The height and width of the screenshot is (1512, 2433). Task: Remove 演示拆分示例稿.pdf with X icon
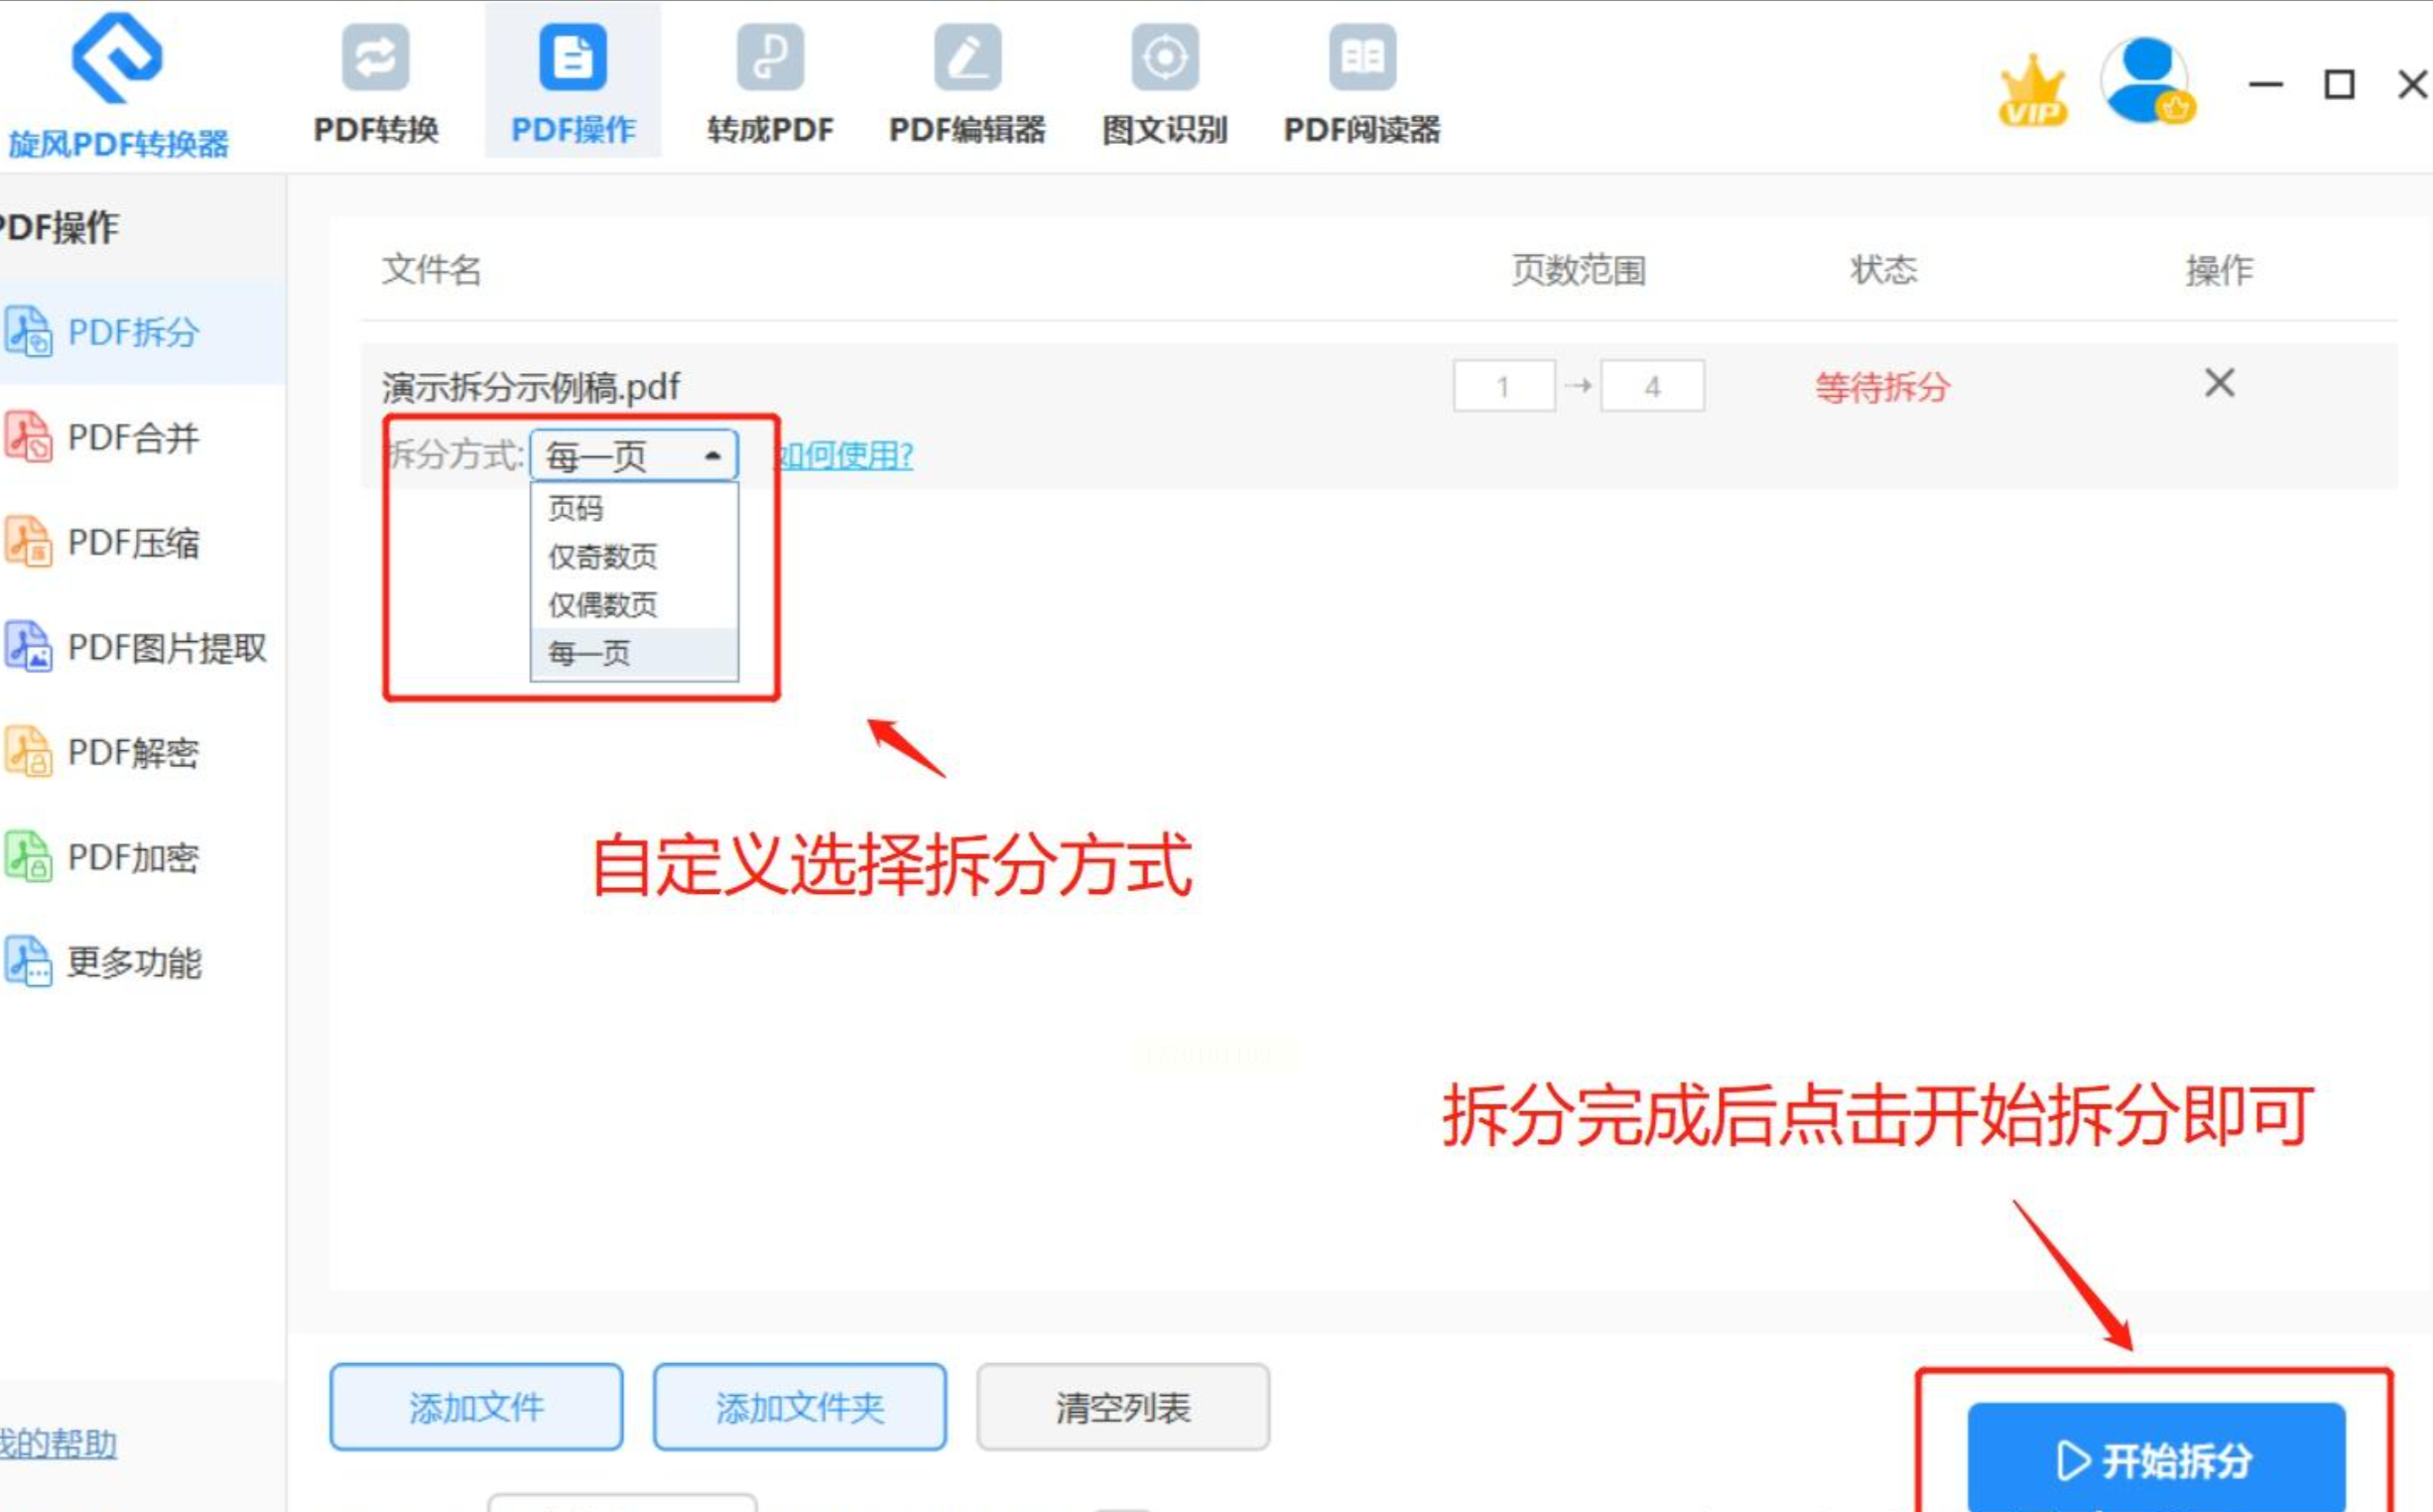[x=2218, y=383]
